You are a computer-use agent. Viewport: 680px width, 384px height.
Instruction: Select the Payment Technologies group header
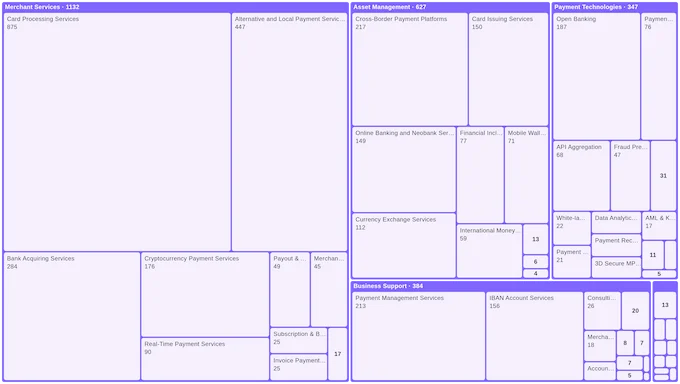[x=615, y=7]
